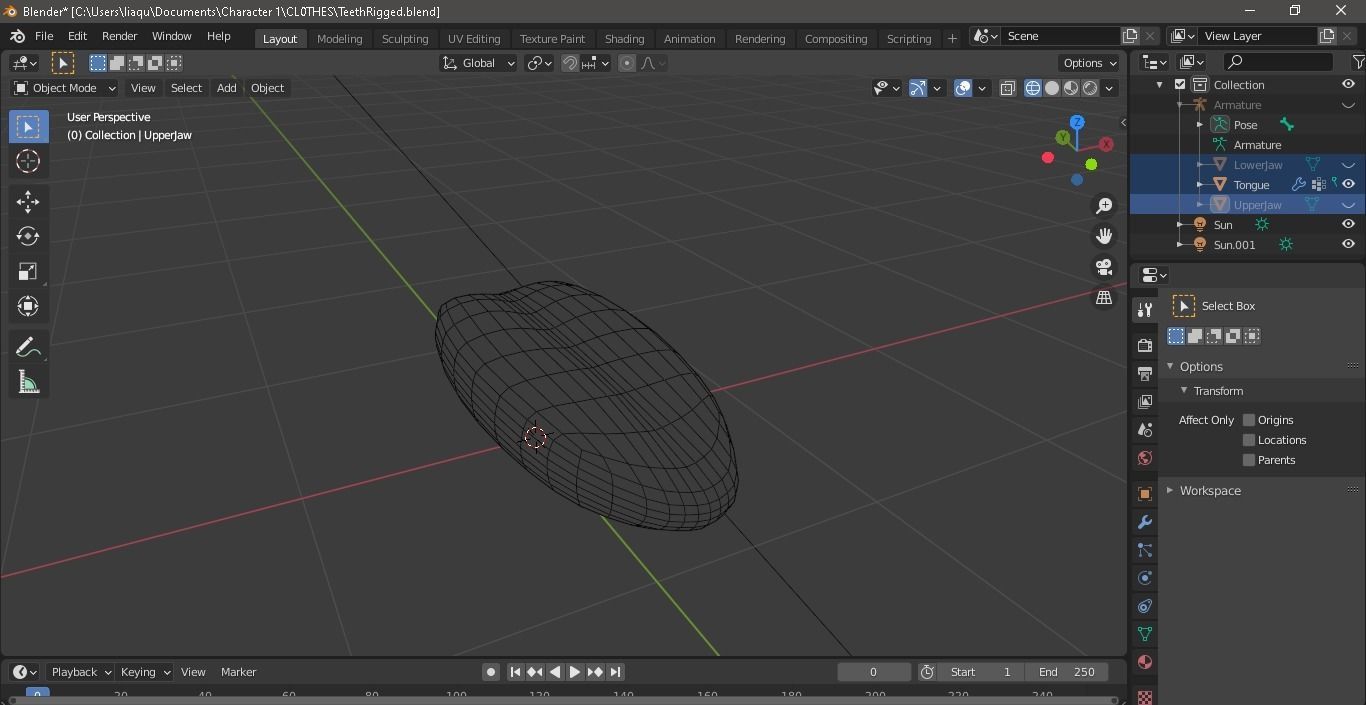Select the Annotate tool

(28, 346)
